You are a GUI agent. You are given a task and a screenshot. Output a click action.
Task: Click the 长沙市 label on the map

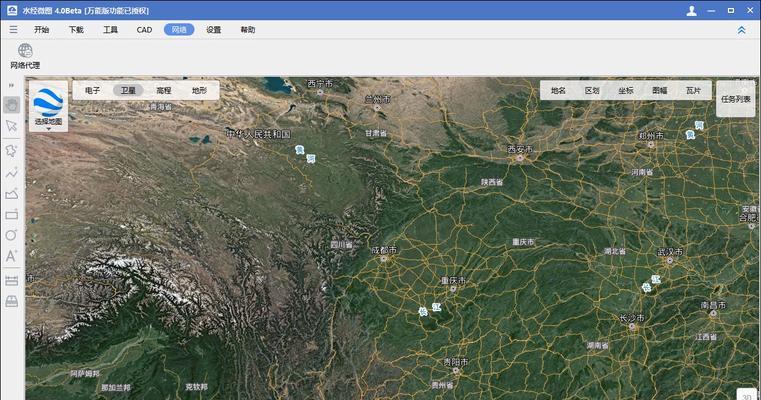click(x=632, y=318)
